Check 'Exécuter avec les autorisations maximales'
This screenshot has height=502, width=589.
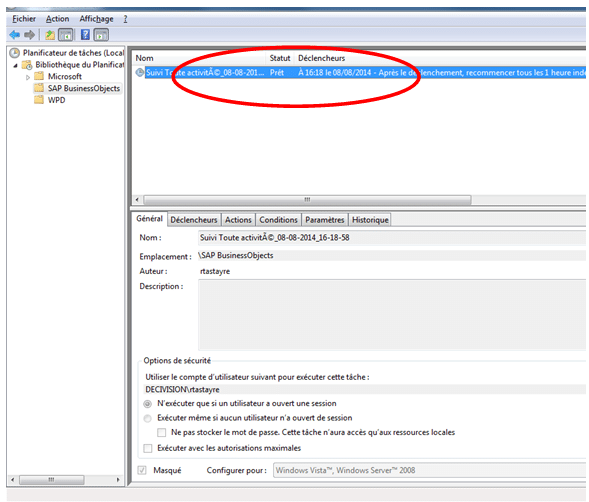pyautogui.click(x=148, y=448)
